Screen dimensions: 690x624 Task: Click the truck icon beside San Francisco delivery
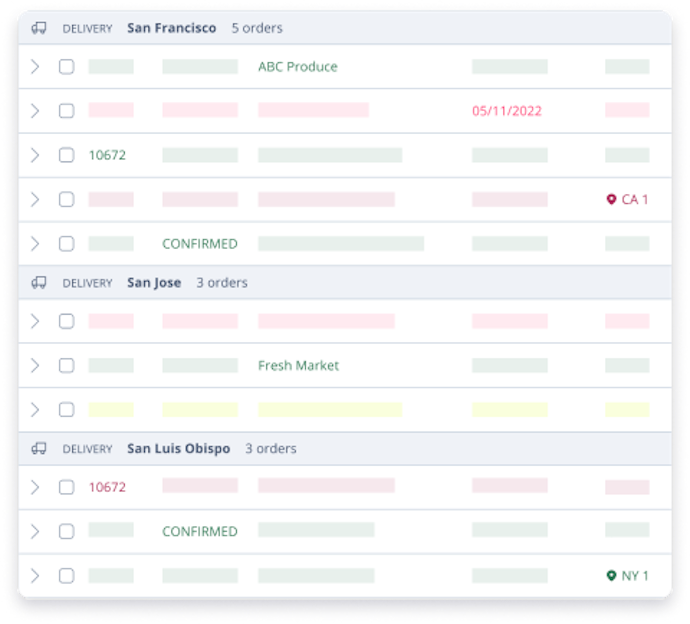point(39,28)
